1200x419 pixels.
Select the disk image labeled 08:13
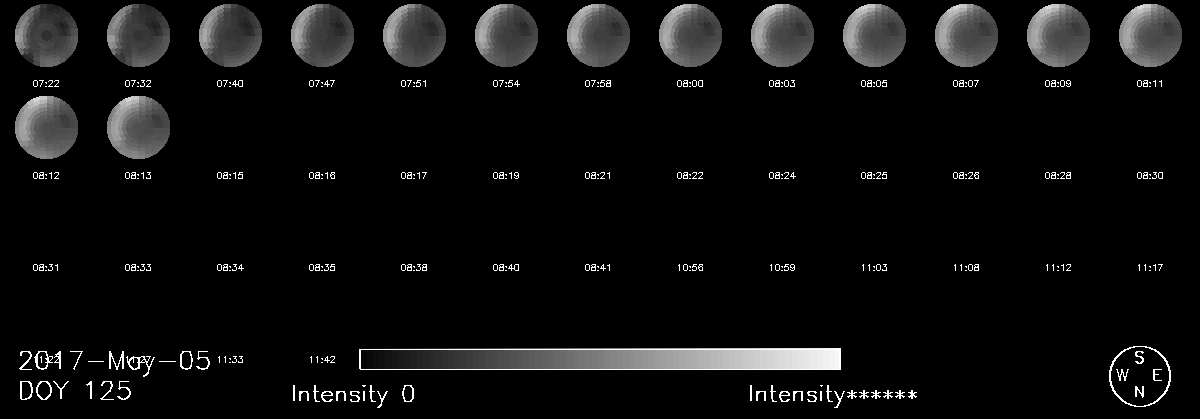138,127
